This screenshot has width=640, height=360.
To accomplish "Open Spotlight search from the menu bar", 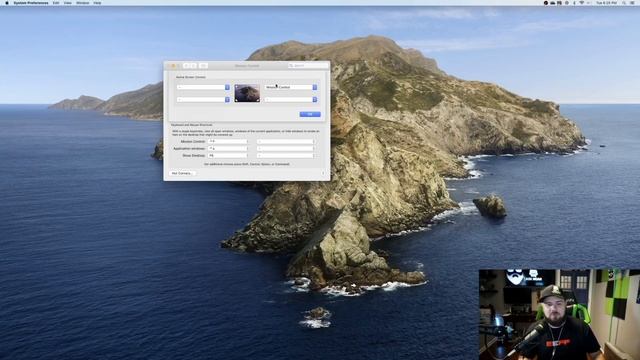I will coord(624,3).
